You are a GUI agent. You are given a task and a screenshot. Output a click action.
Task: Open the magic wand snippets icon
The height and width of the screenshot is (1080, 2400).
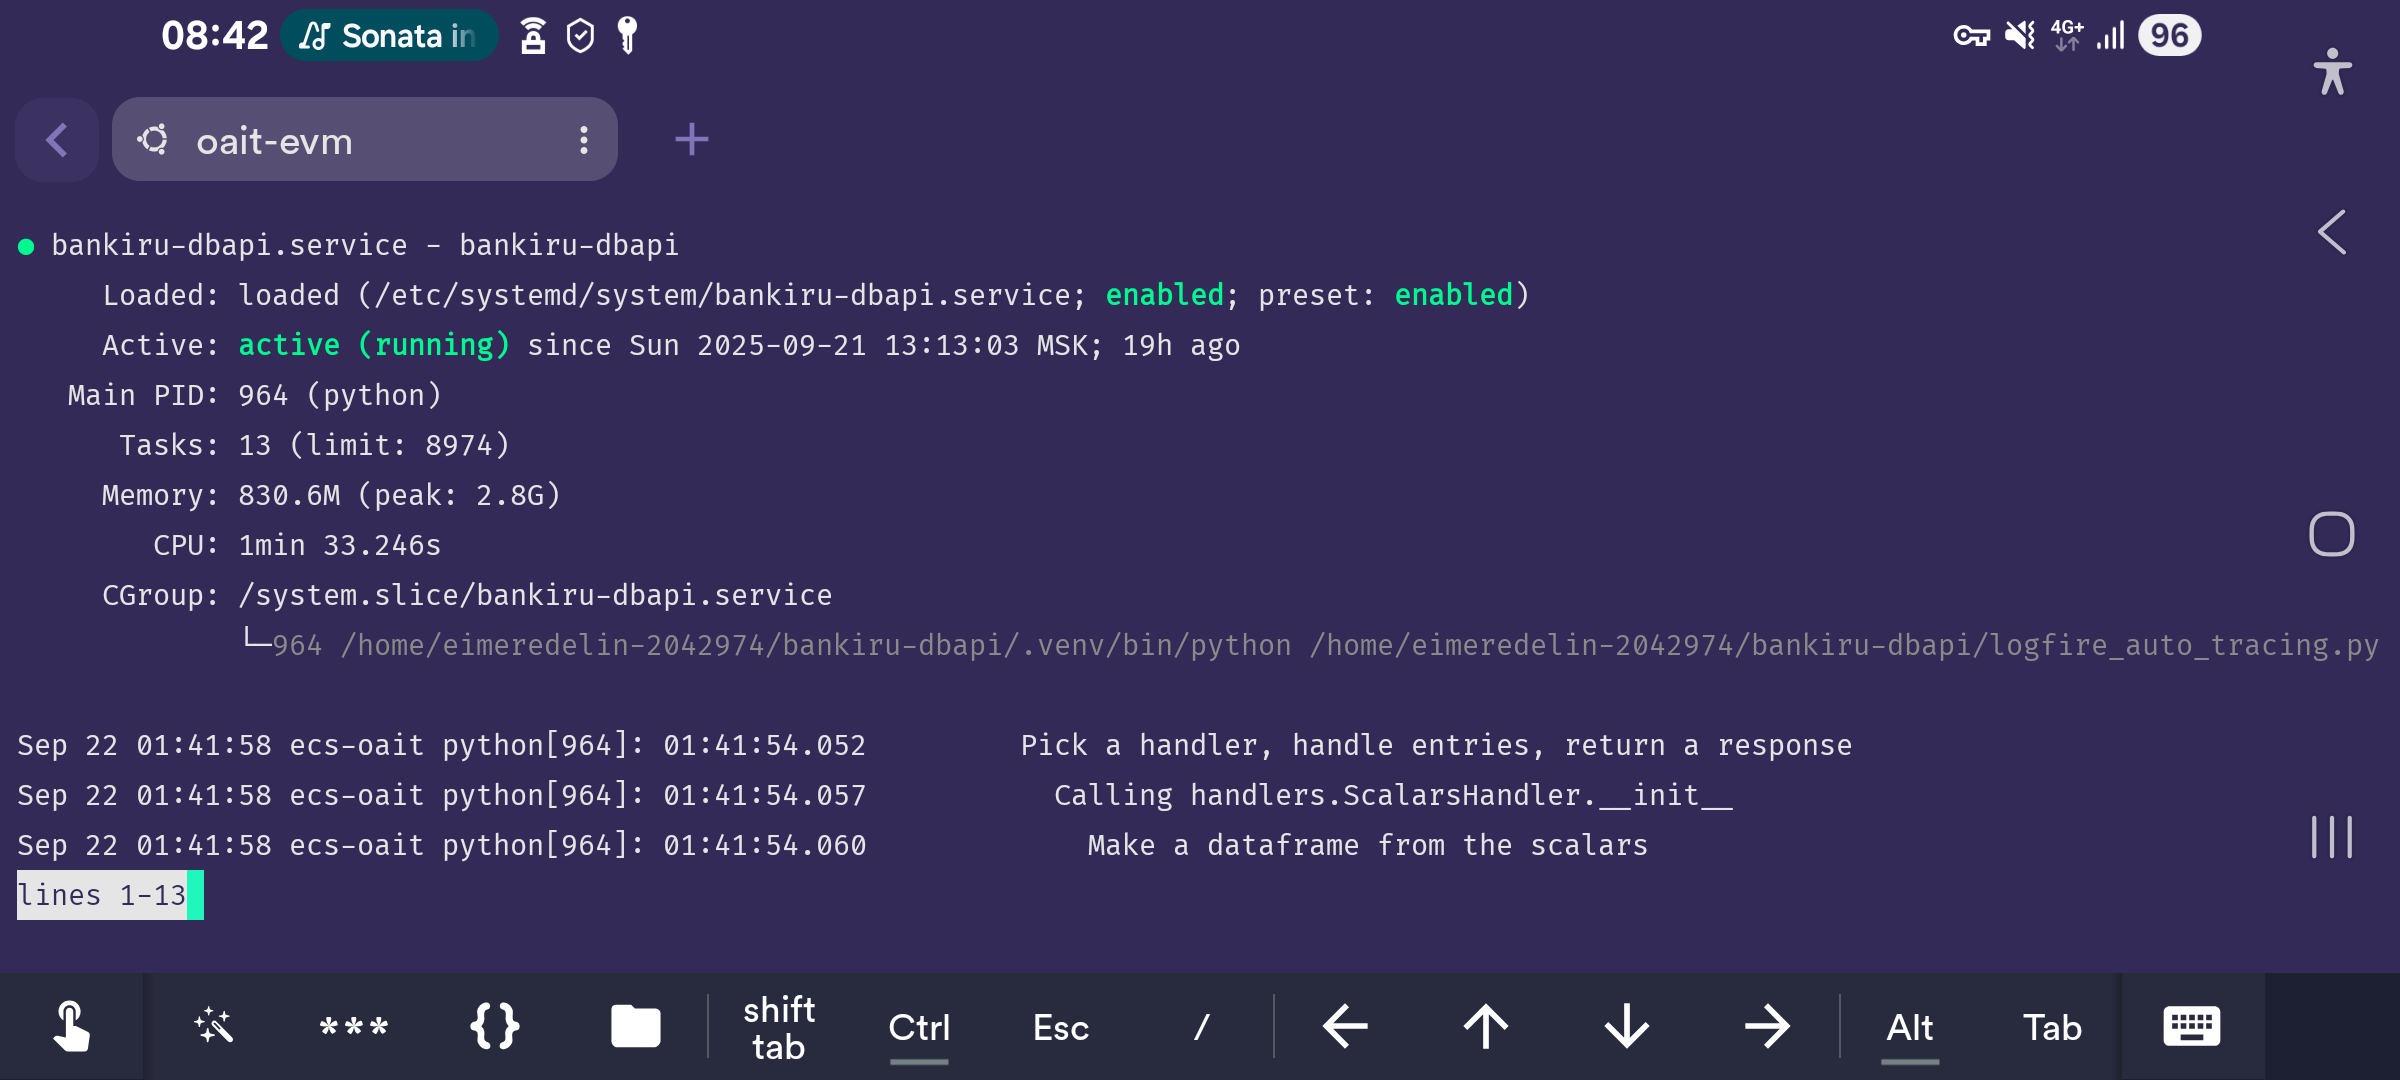coord(213,1027)
